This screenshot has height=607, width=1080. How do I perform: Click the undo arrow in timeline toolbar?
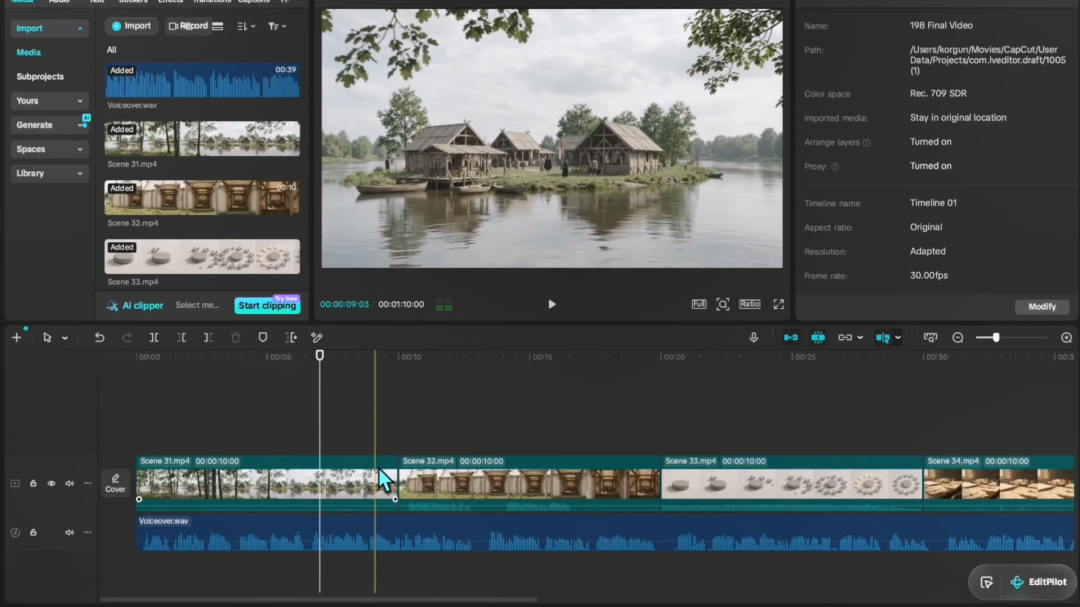click(x=99, y=338)
